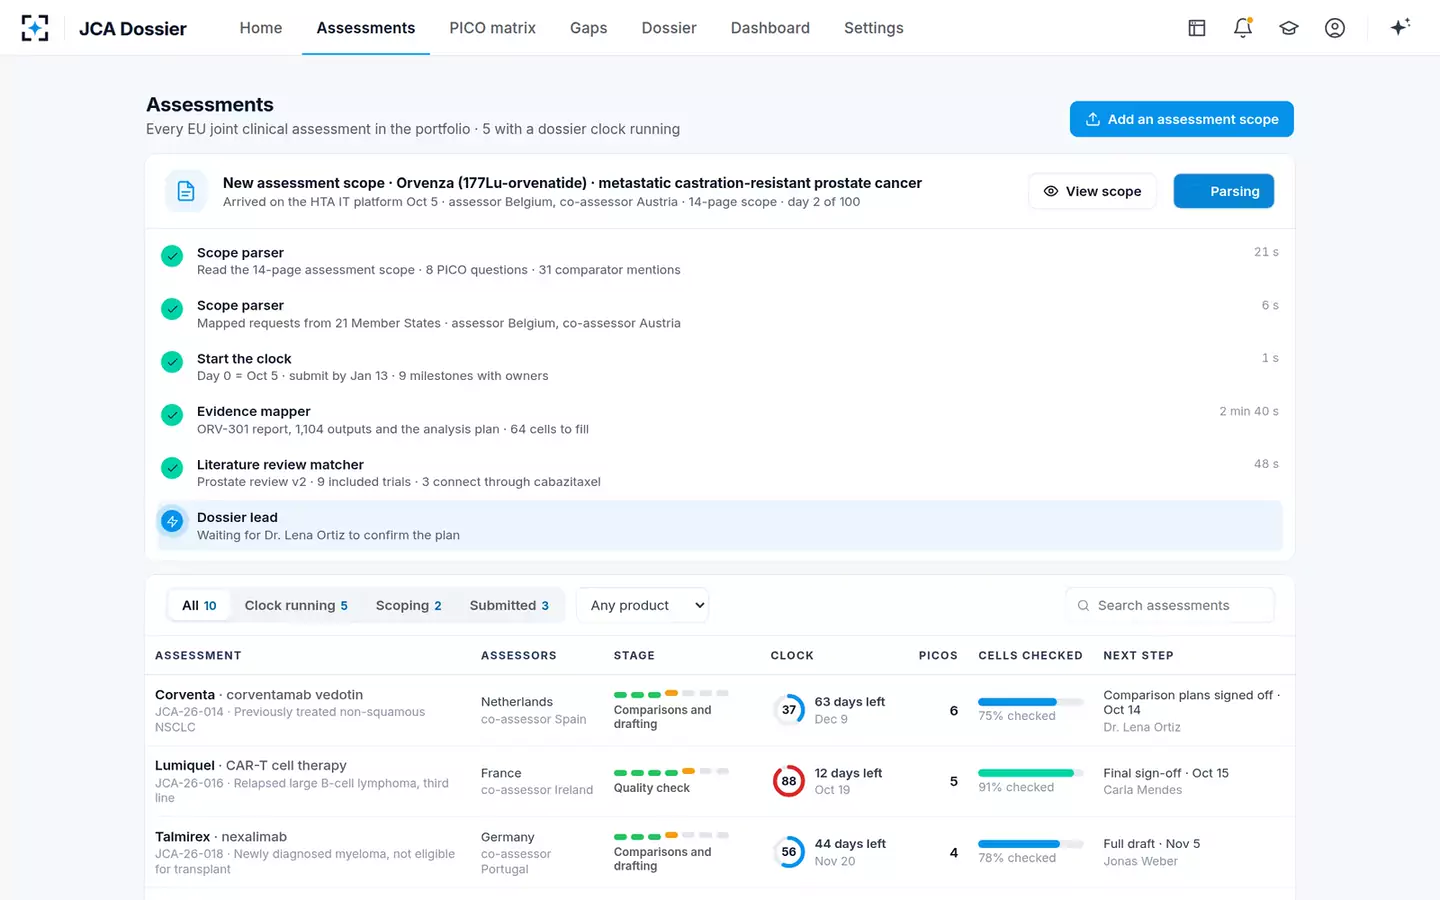Open the Corventa conventamab vedotin row

720,710
